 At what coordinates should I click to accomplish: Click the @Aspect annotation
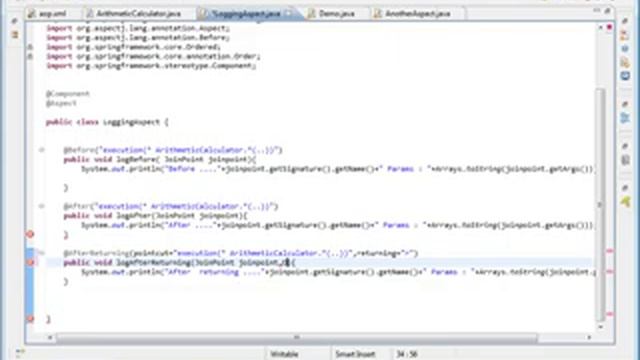click(x=61, y=103)
